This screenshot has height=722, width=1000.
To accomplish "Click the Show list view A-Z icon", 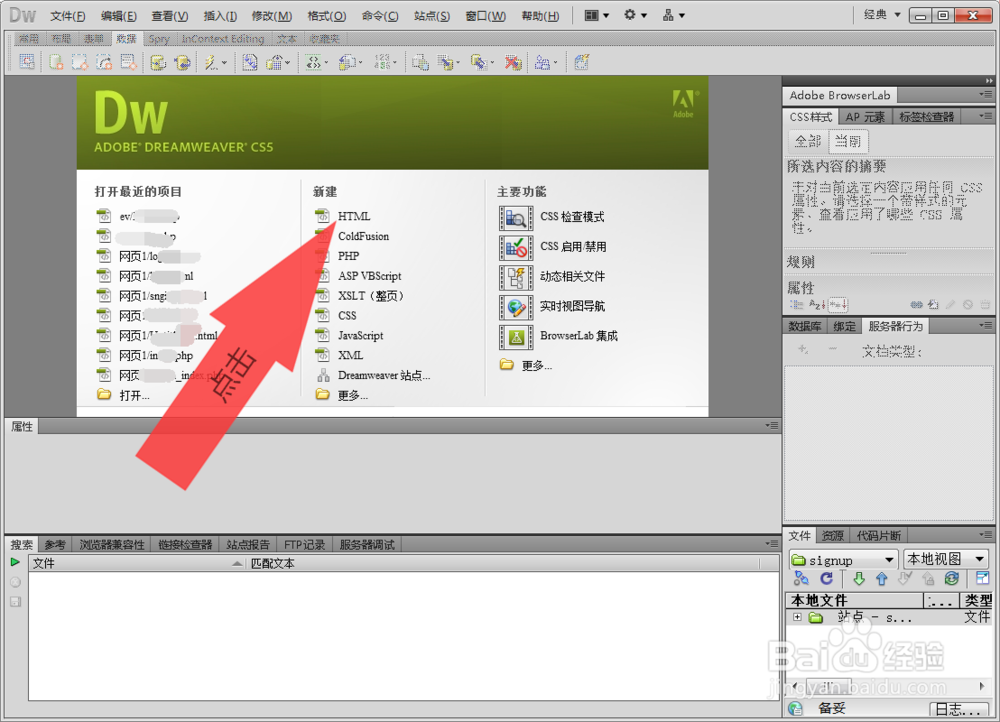I will pos(817,305).
